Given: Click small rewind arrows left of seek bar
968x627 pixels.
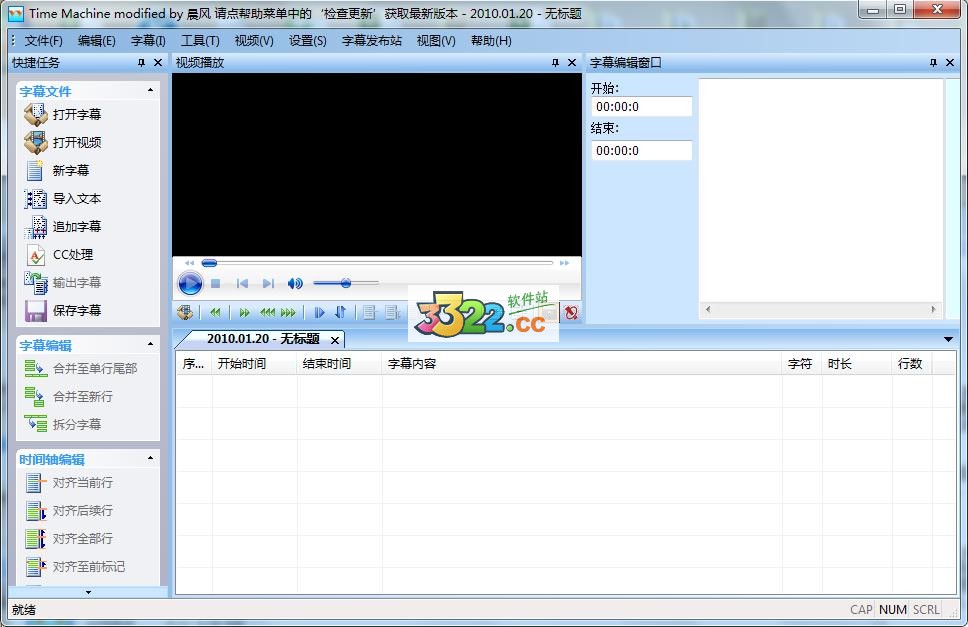Looking at the screenshot, I should (x=190, y=263).
